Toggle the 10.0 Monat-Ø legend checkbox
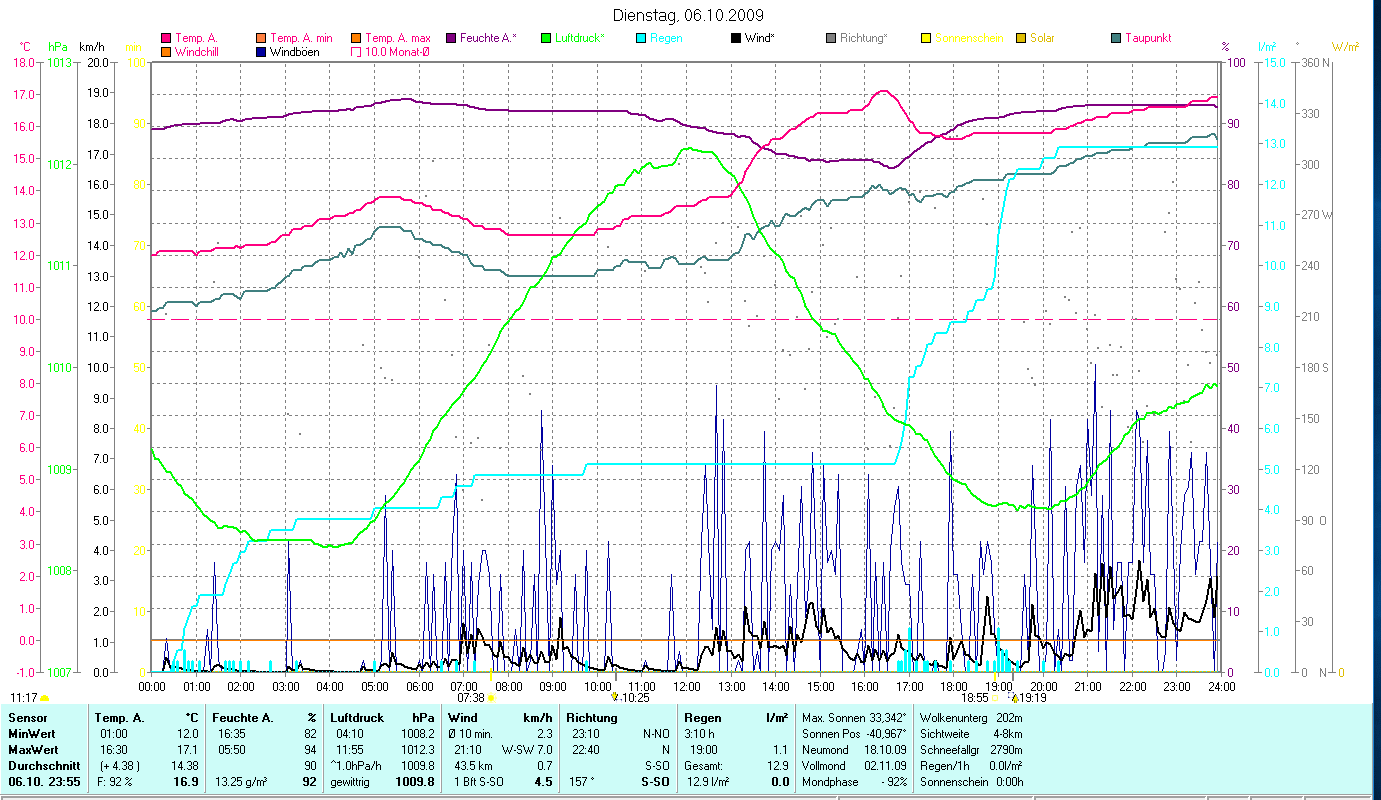 (356, 51)
